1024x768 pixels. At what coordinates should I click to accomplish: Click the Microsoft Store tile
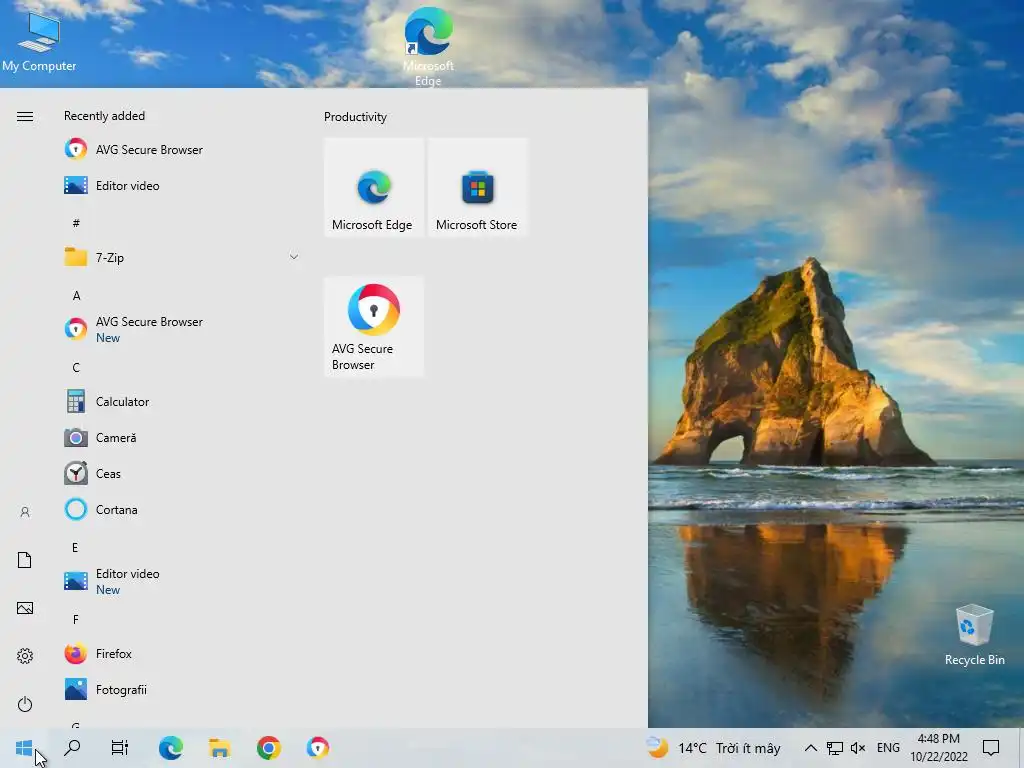click(x=477, y=187)
